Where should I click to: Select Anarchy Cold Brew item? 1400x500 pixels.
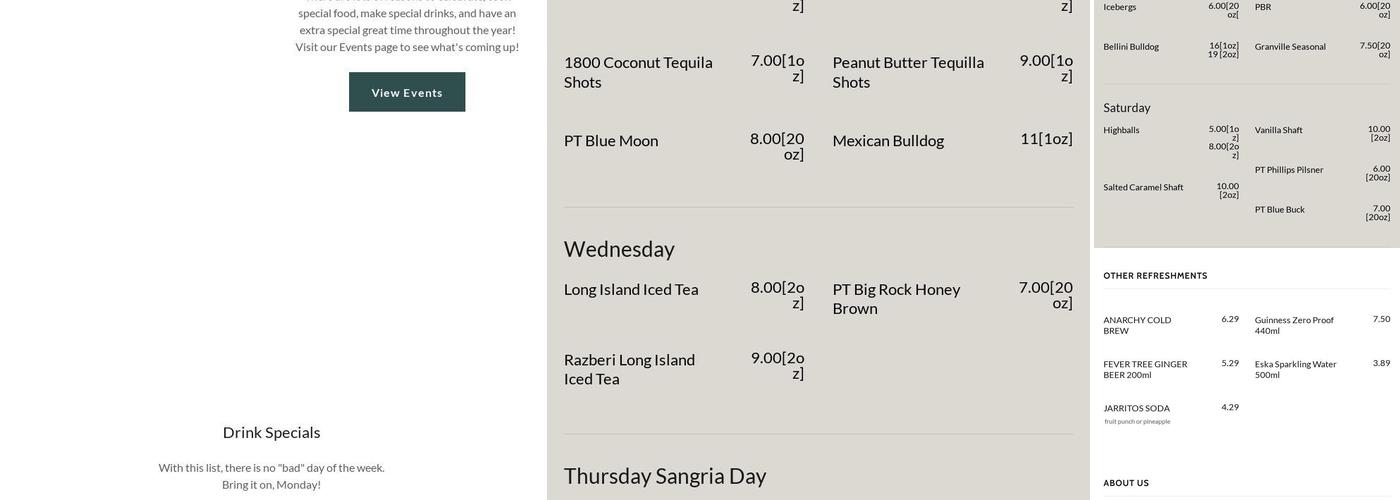tap(1137, 325)
